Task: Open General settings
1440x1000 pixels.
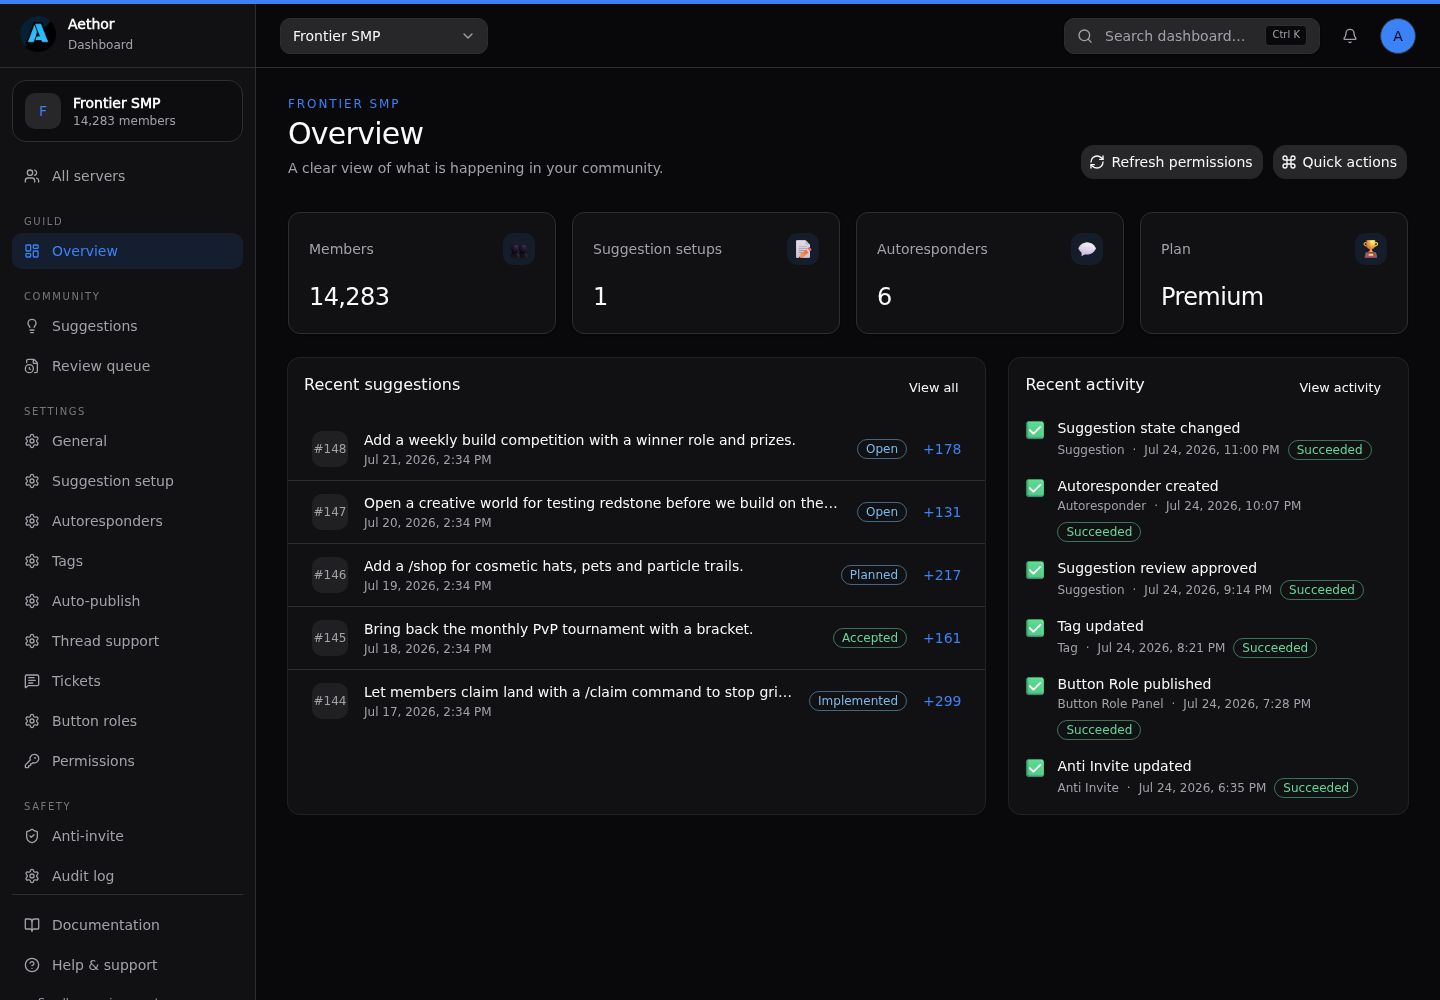Action: click(x=127, y=441)
